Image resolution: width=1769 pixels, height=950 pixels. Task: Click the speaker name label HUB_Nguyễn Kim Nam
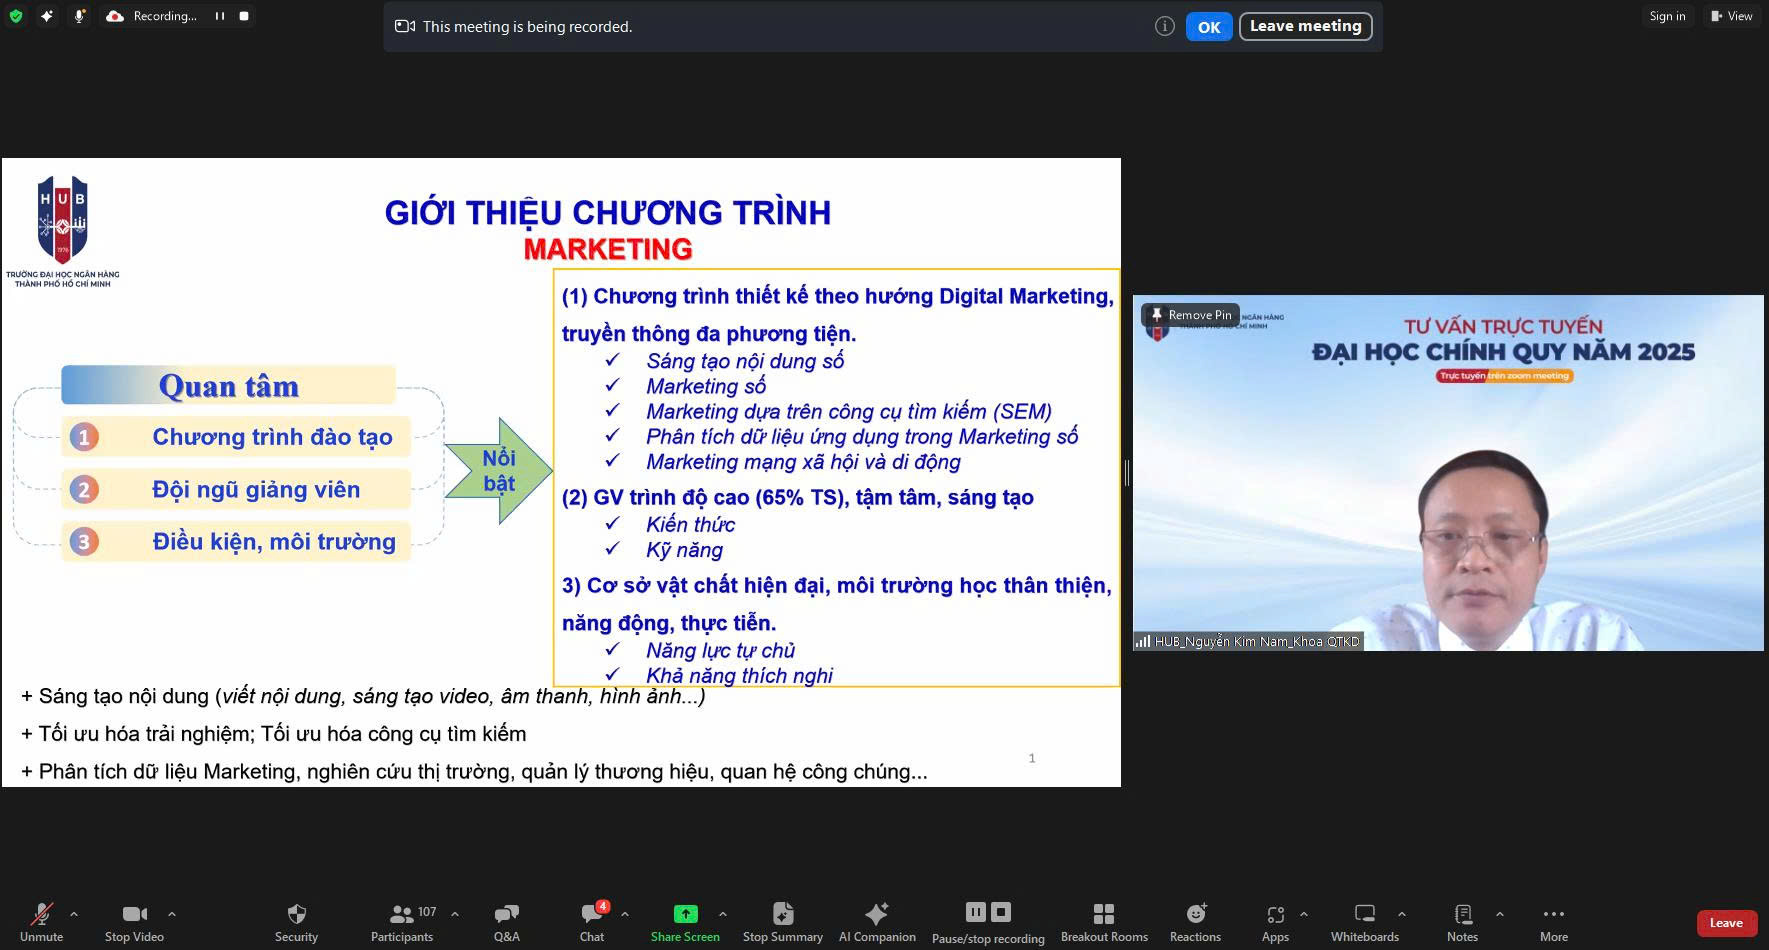[1257, 642]
